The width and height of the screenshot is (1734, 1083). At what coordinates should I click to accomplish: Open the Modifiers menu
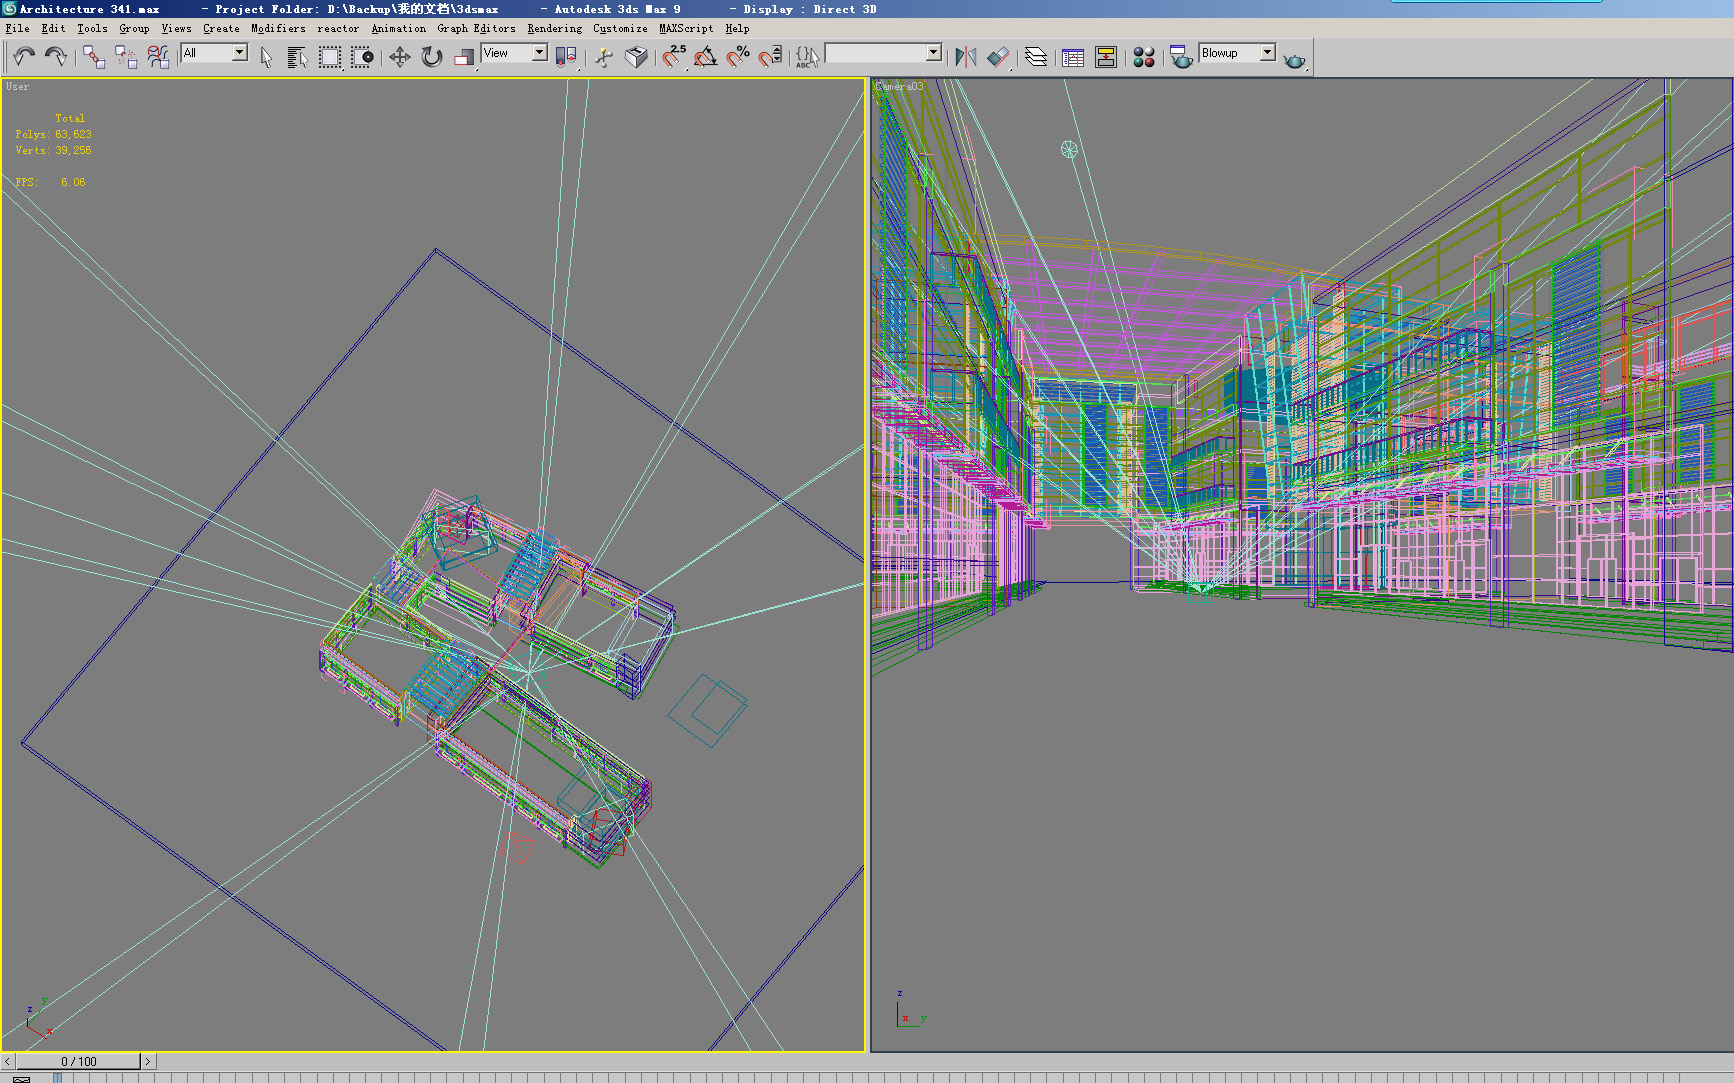(278, 28)
